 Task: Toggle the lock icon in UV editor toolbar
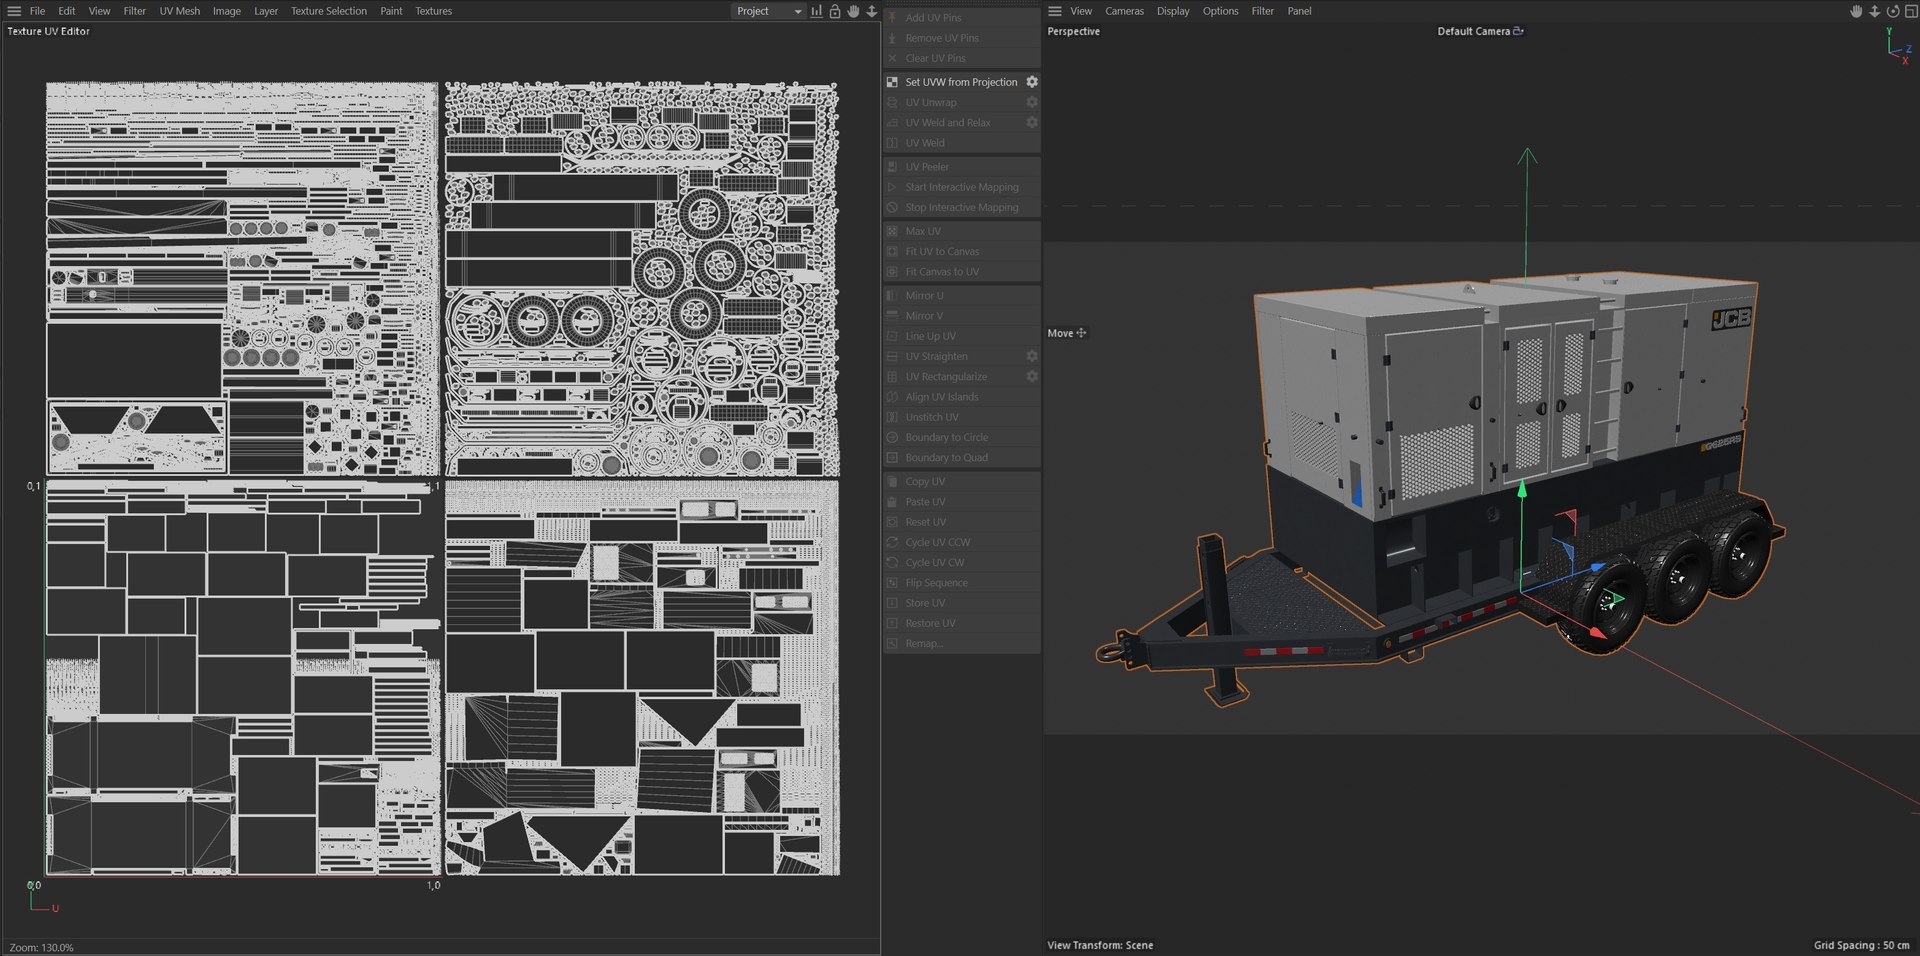835,11
